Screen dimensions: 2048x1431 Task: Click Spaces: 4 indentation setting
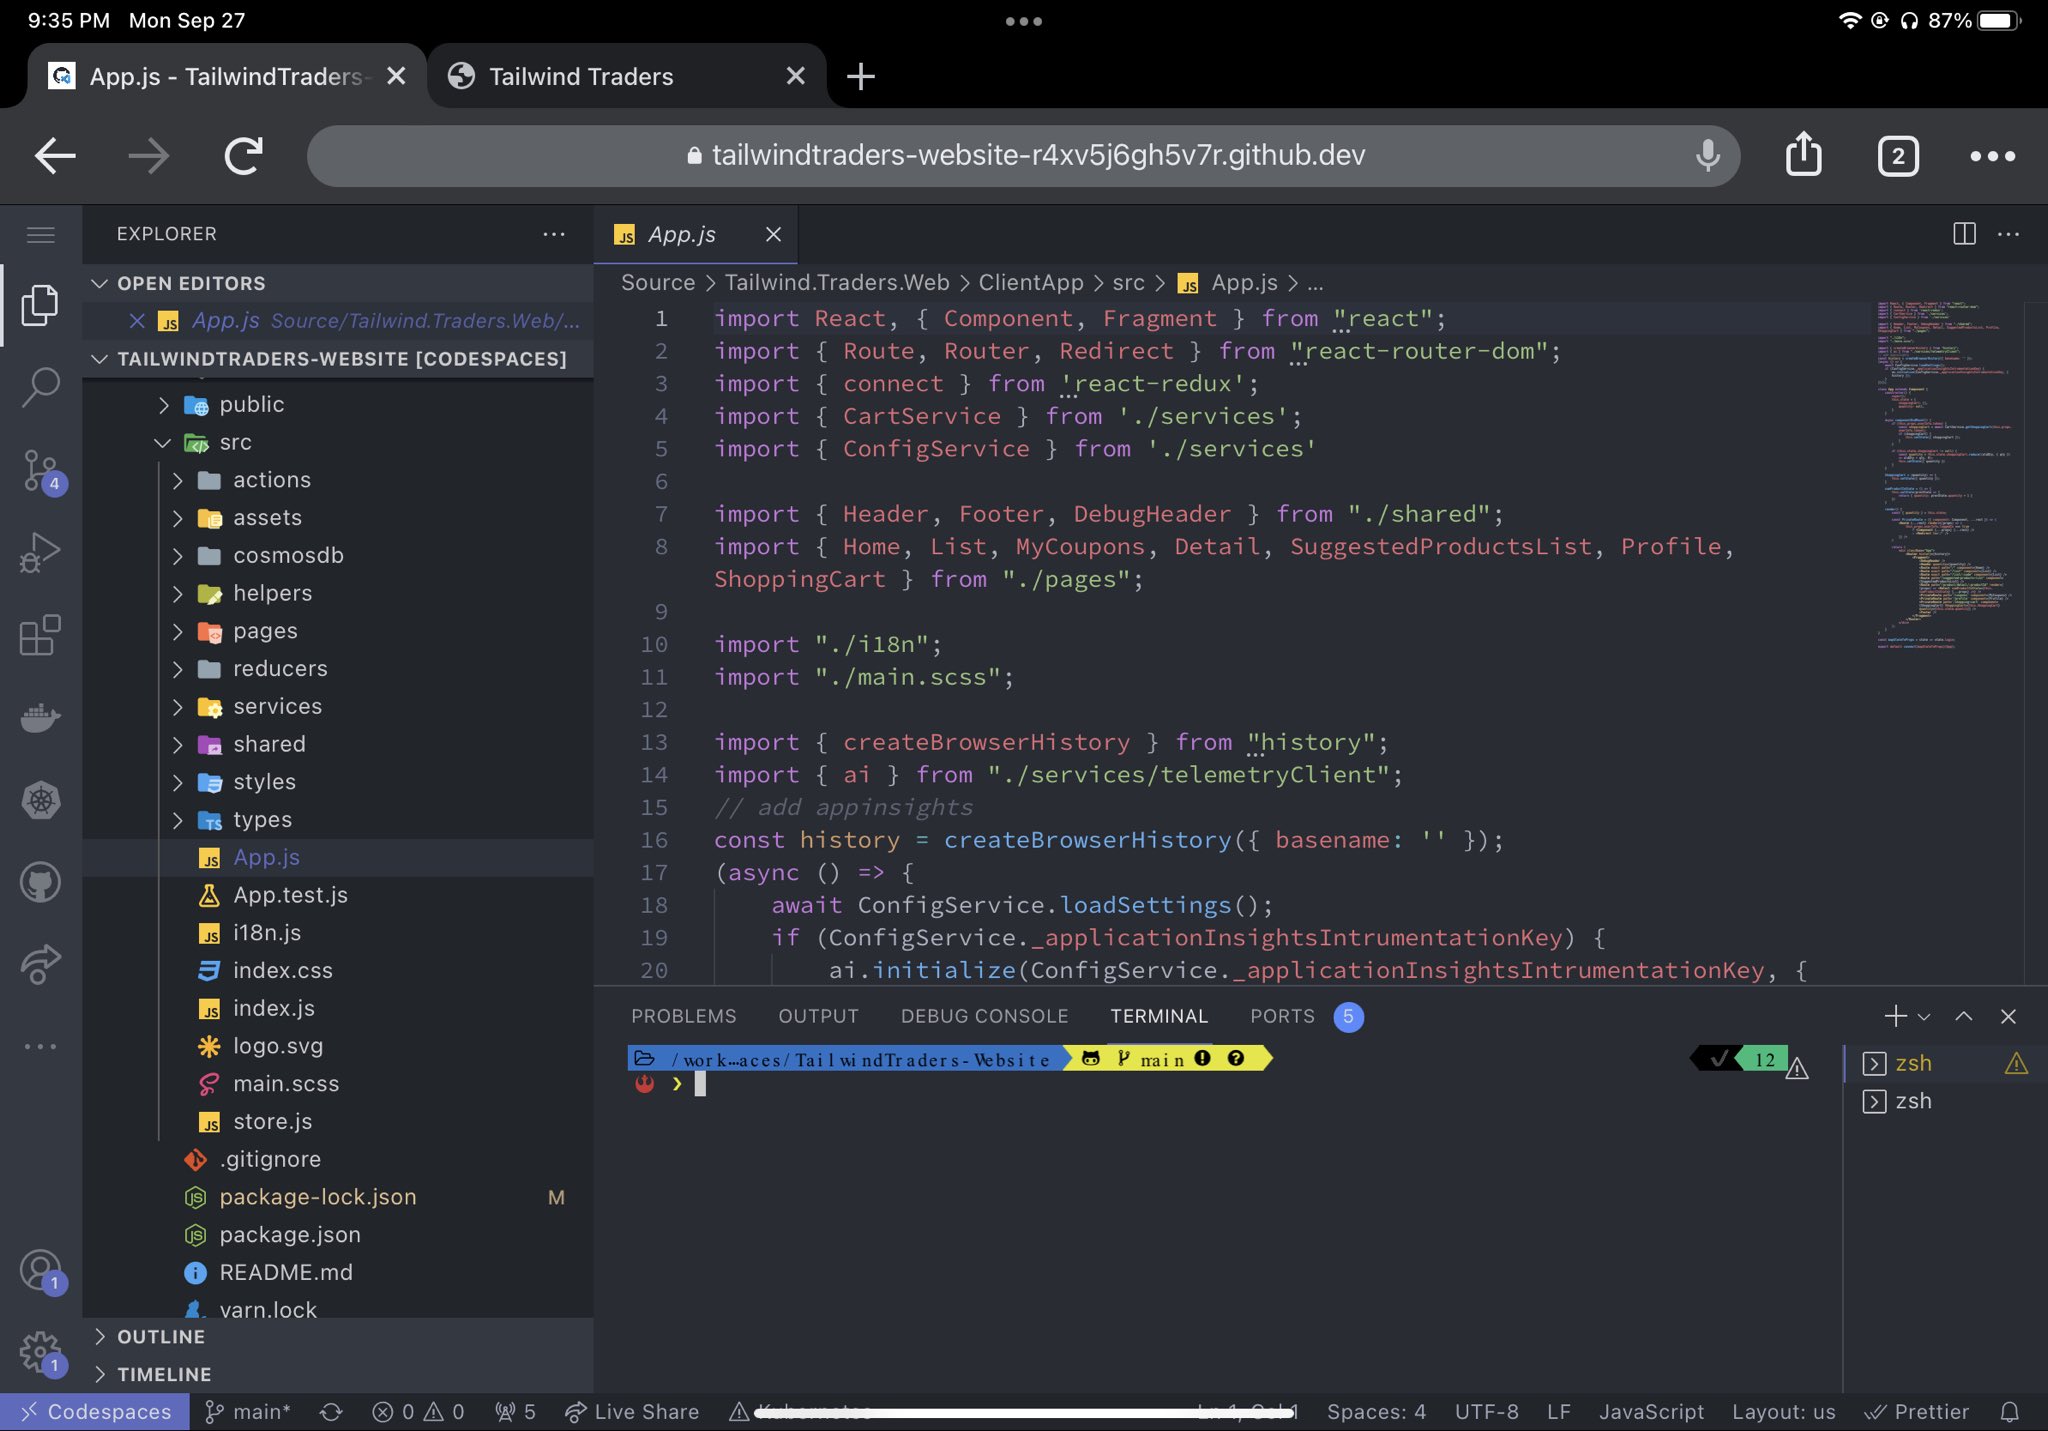click(1376, 1411)
